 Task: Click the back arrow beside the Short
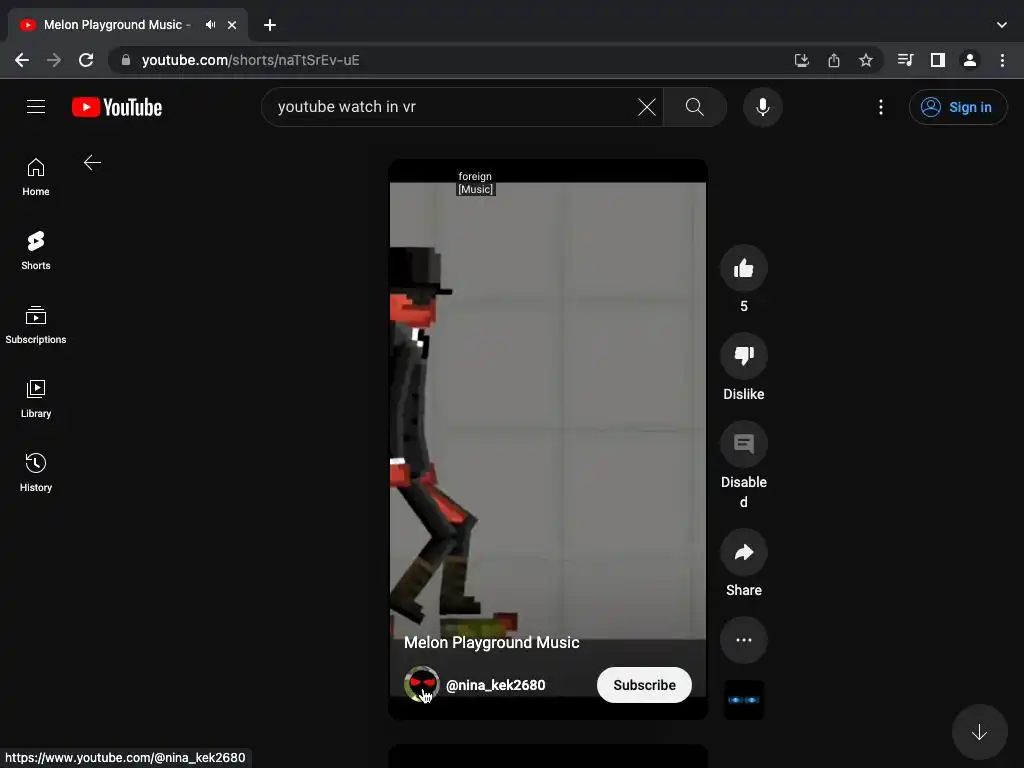[x=93, y=163]
